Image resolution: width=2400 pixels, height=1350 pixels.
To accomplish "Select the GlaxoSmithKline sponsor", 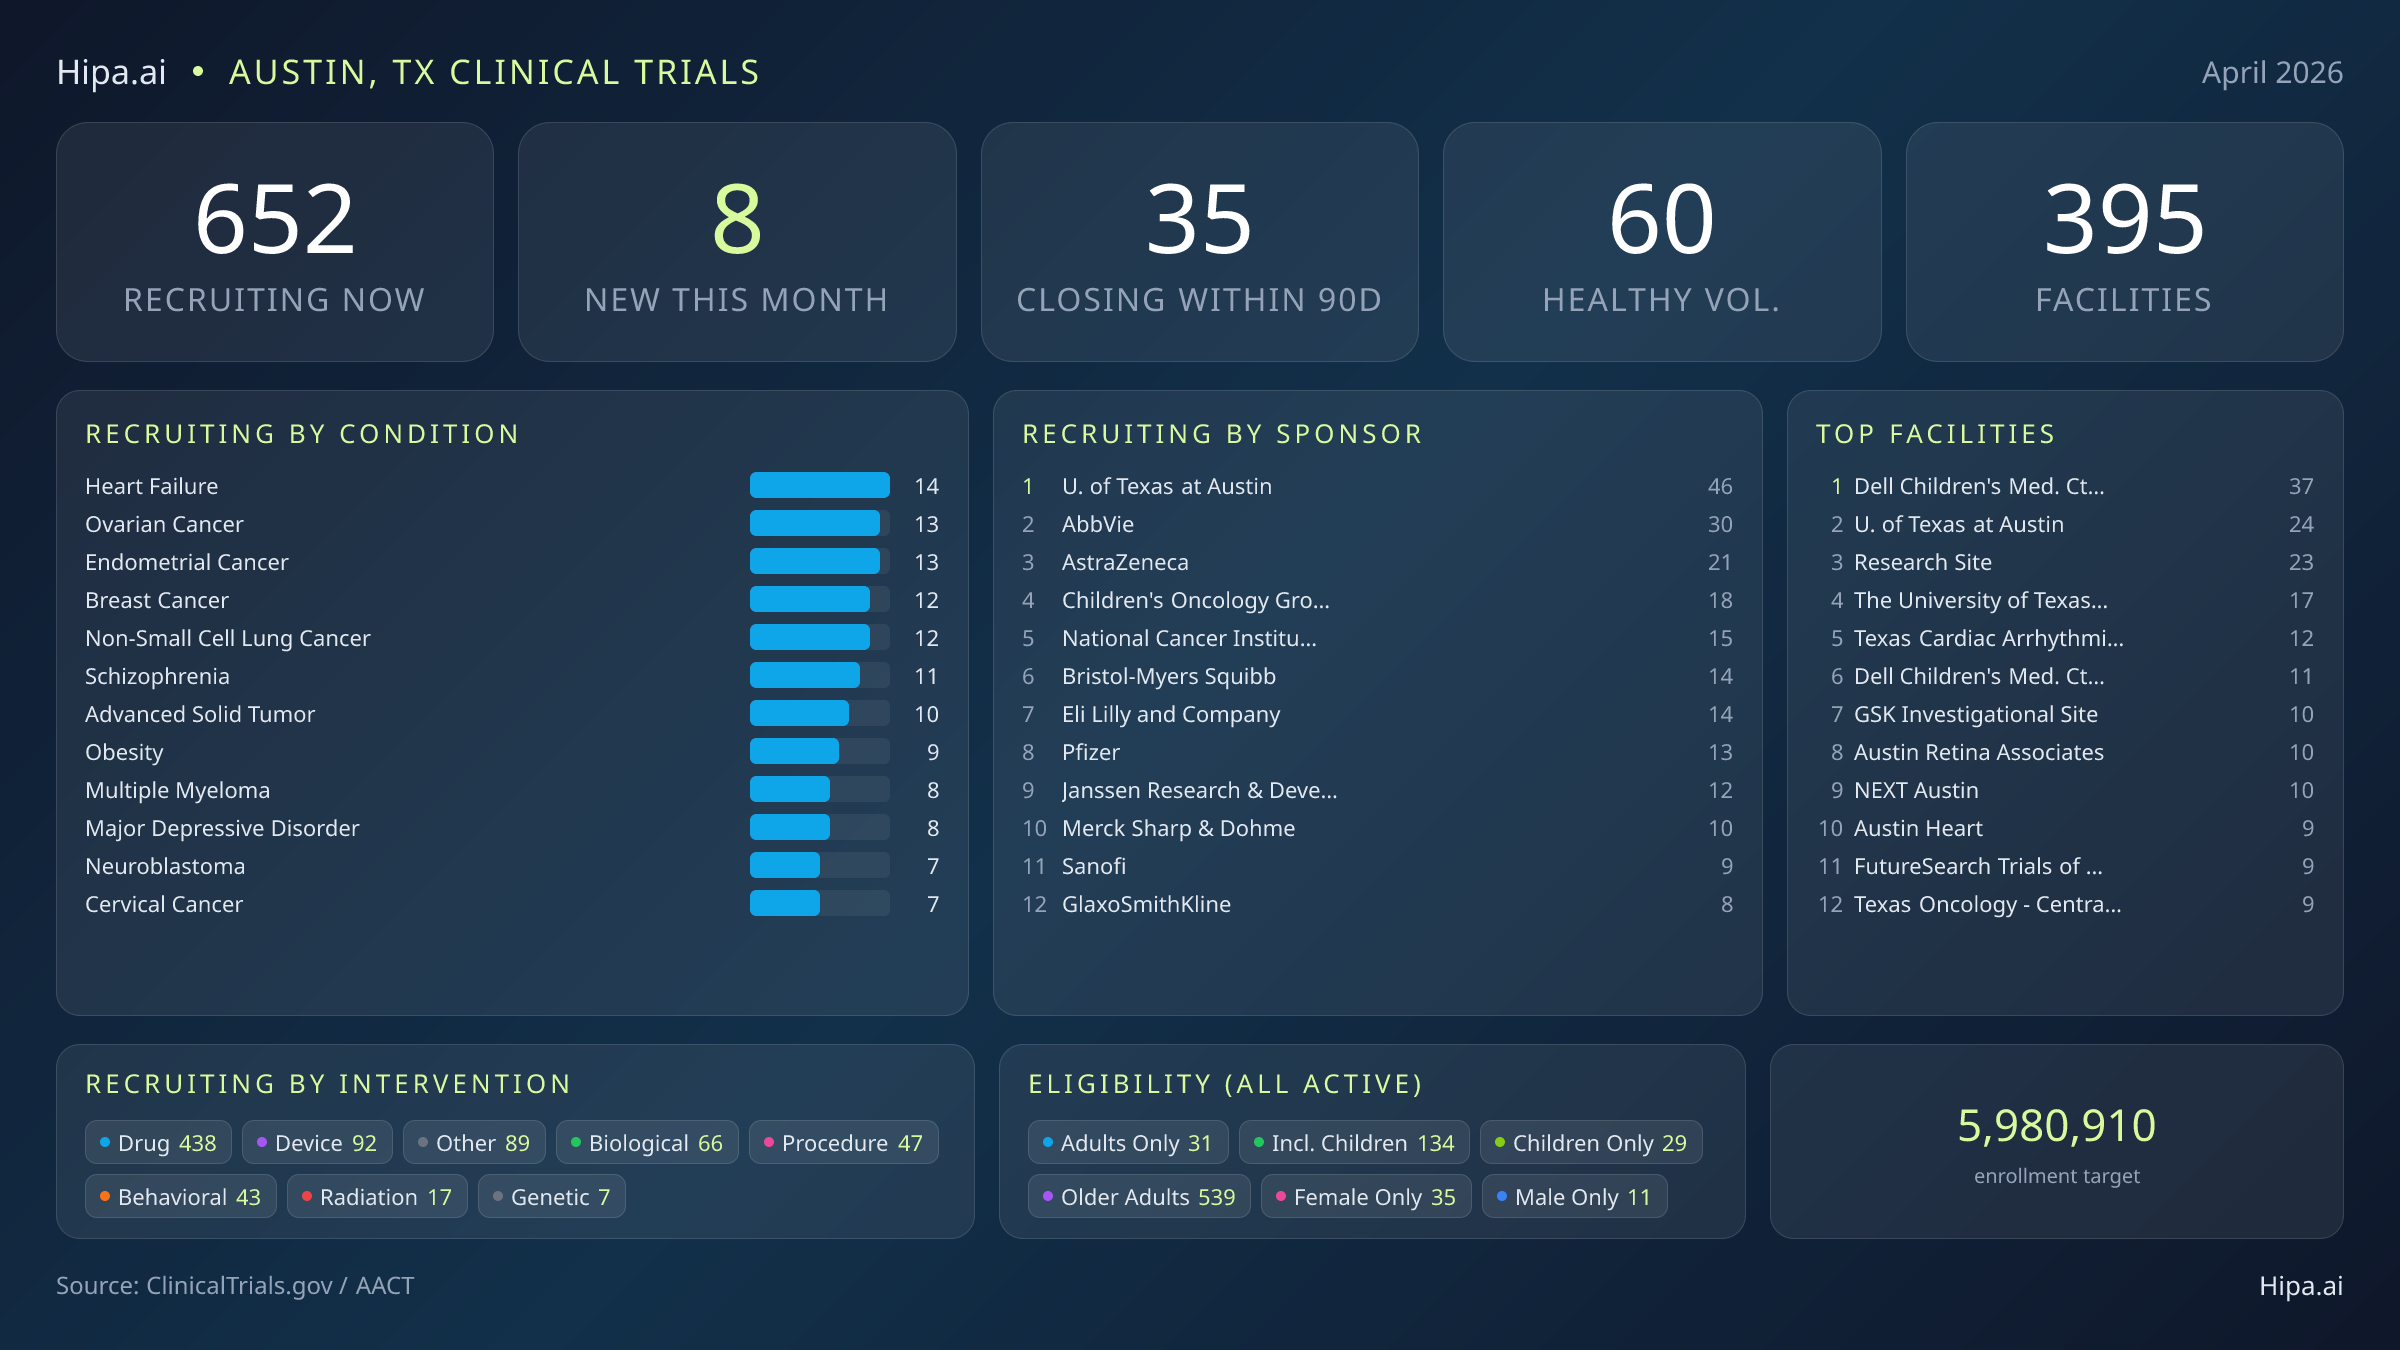I will tap(1377, 904).
